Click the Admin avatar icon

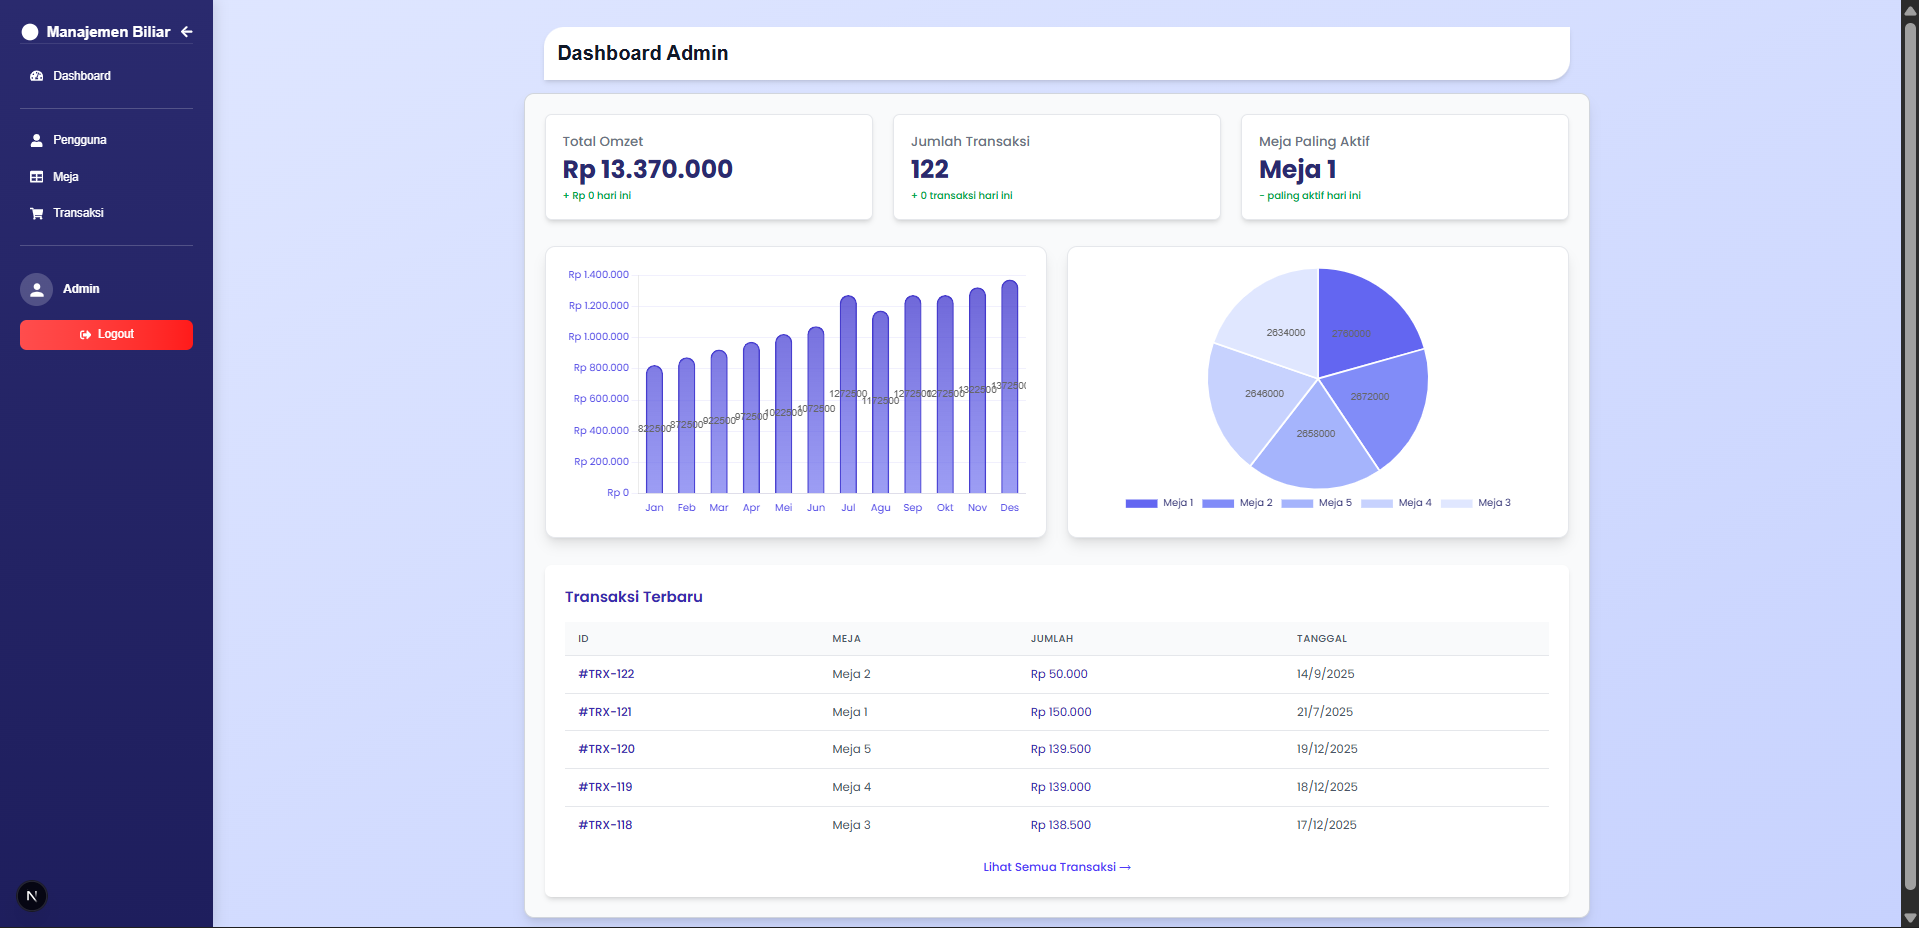(37, 289)
